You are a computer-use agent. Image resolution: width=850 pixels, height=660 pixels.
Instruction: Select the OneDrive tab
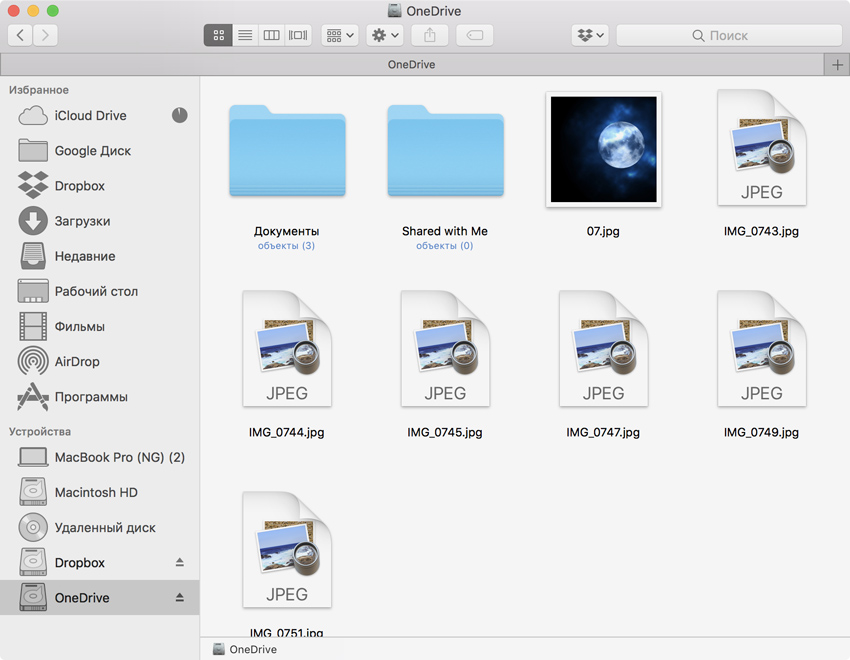pyautogui.click(x=411, y=64)
